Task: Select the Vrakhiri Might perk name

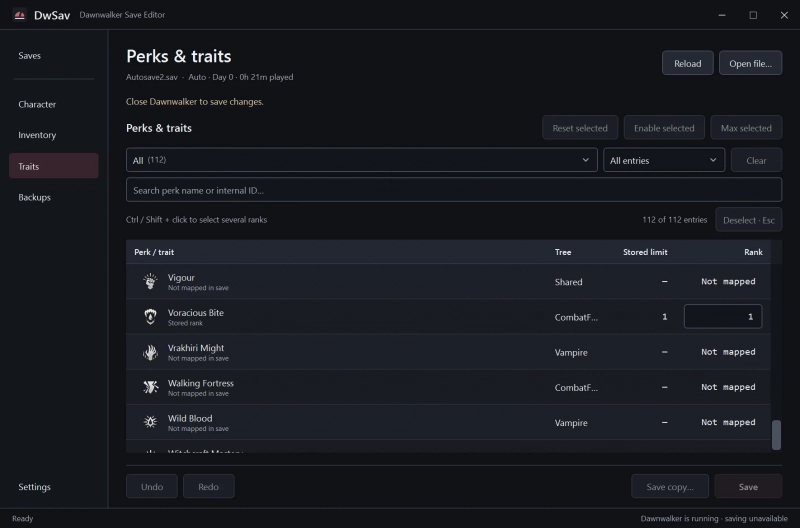Action: [x=196, y=348]
